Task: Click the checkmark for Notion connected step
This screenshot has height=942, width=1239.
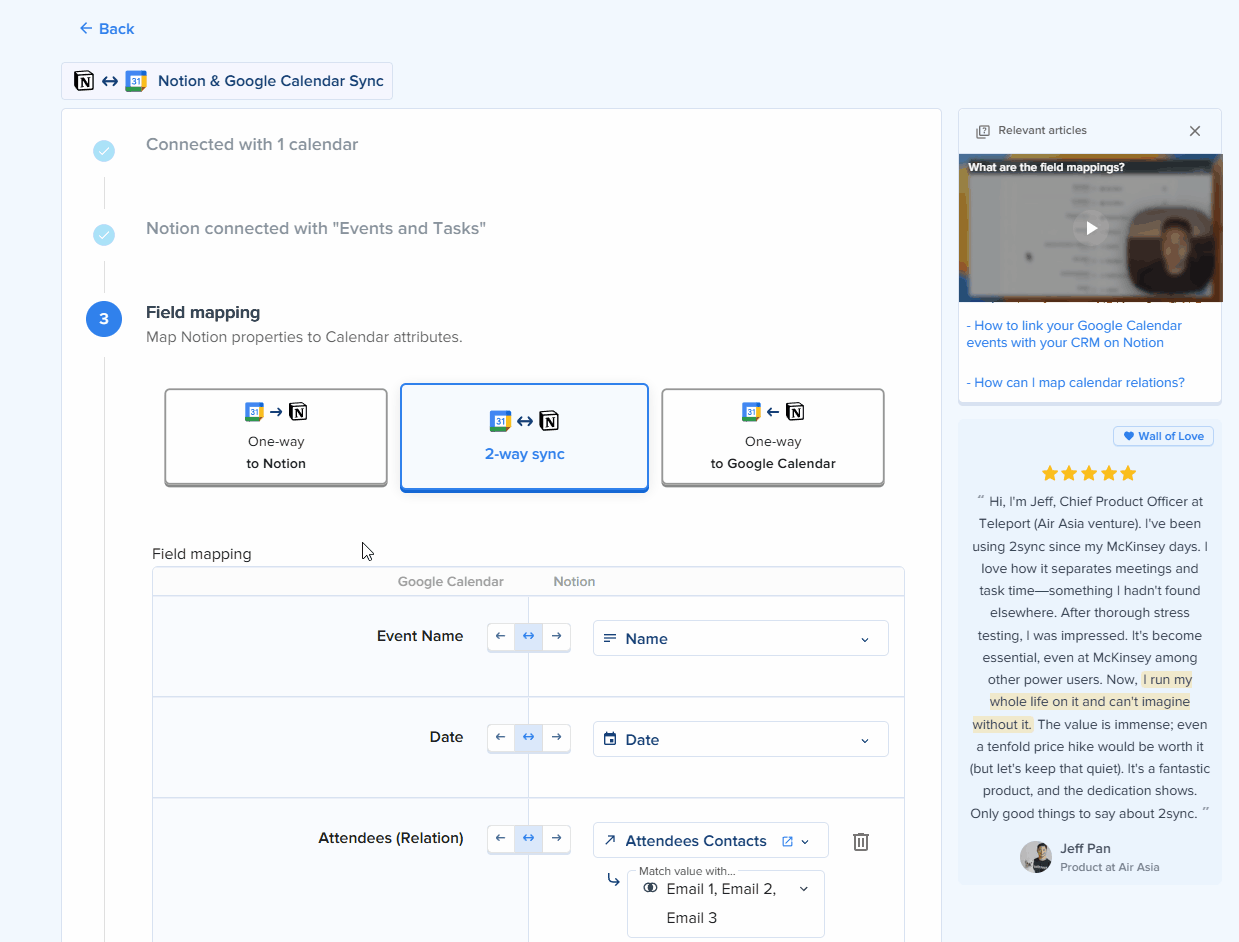Action: coord(104,235)
